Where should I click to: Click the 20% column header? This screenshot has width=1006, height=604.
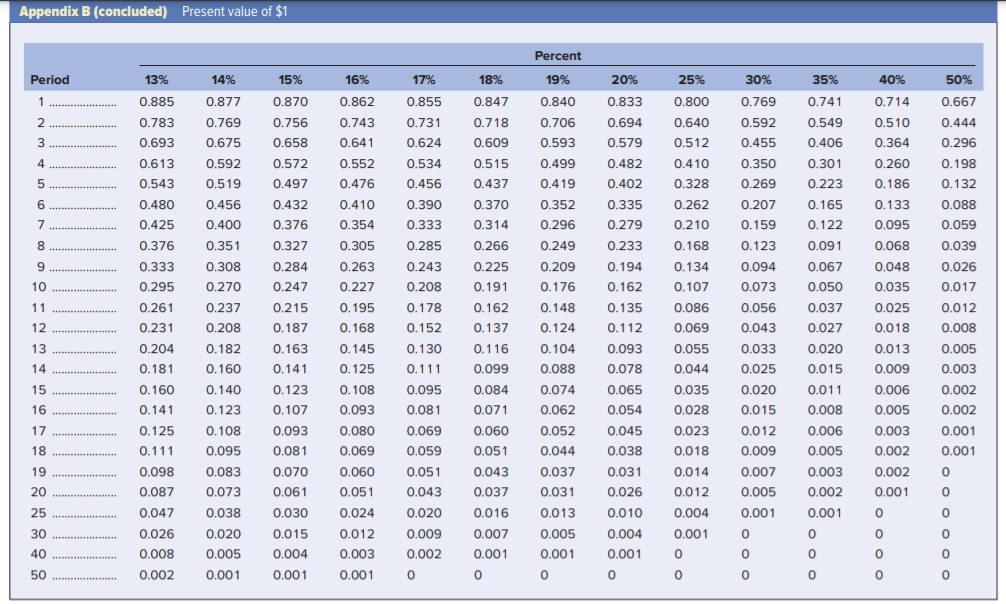click(x=624, y=80)
